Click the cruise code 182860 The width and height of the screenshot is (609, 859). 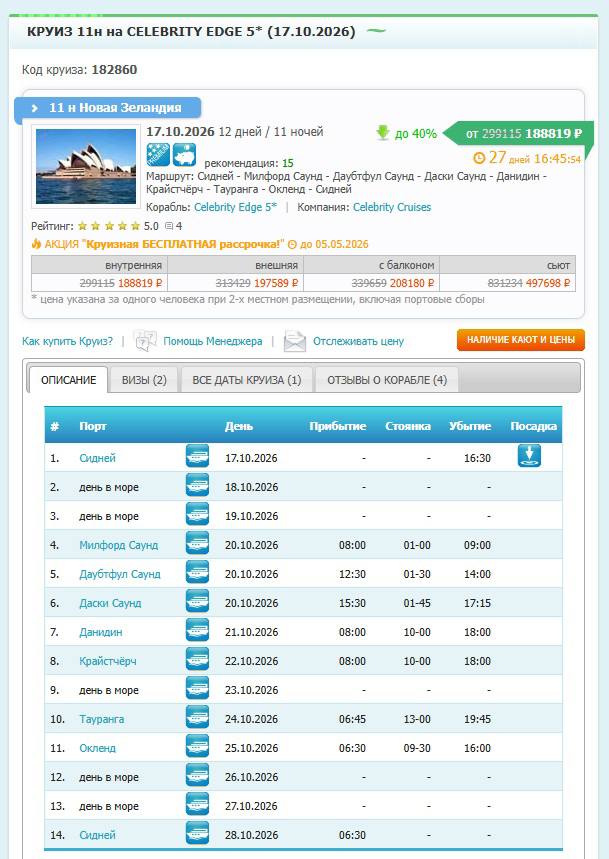(x=114, y=70)
